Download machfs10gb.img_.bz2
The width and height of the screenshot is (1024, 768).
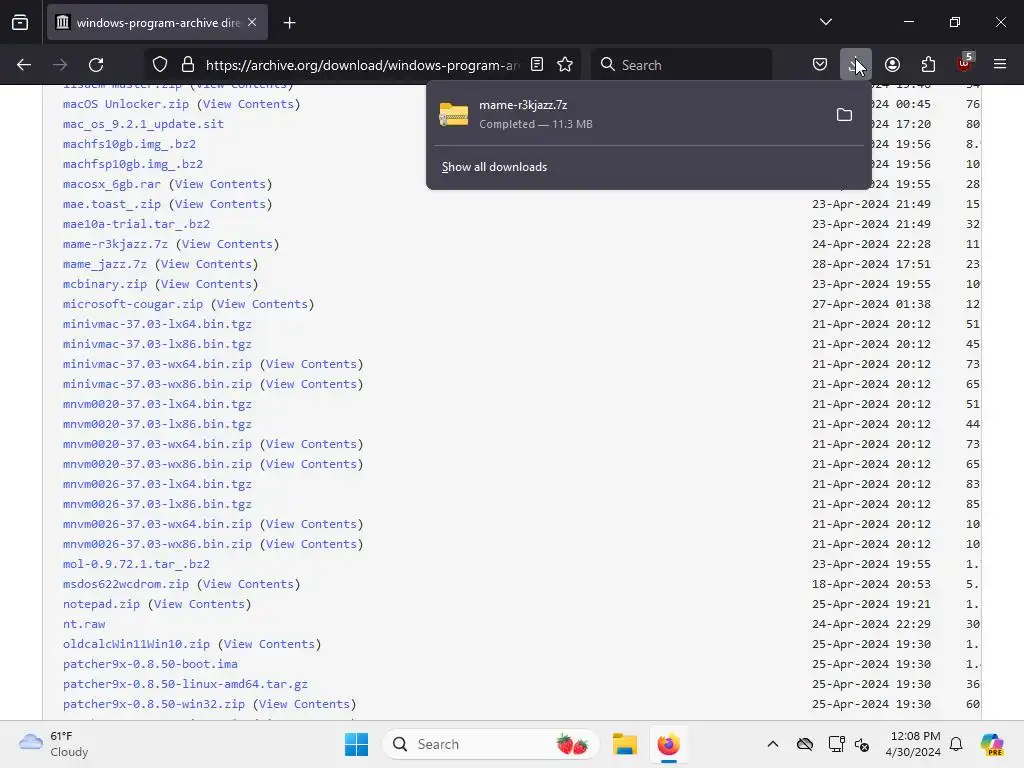129,144
